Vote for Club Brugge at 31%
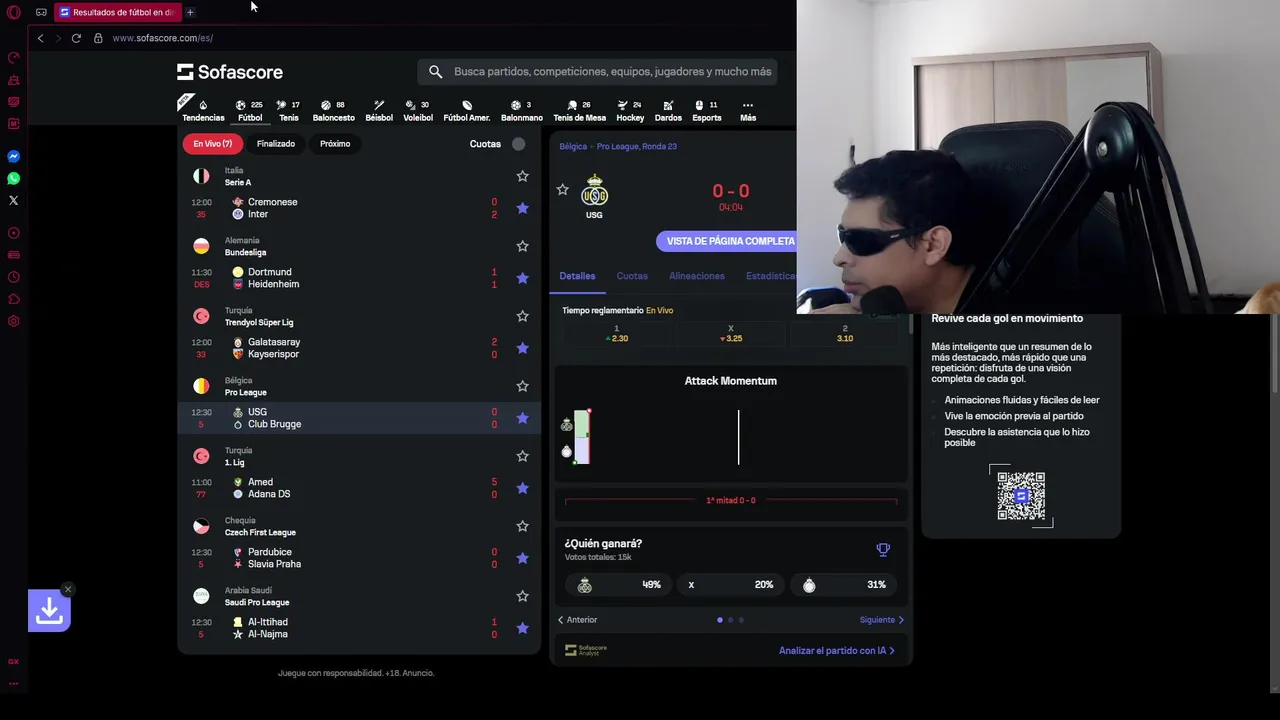1280x720 pixels. [x=846, y=585]
